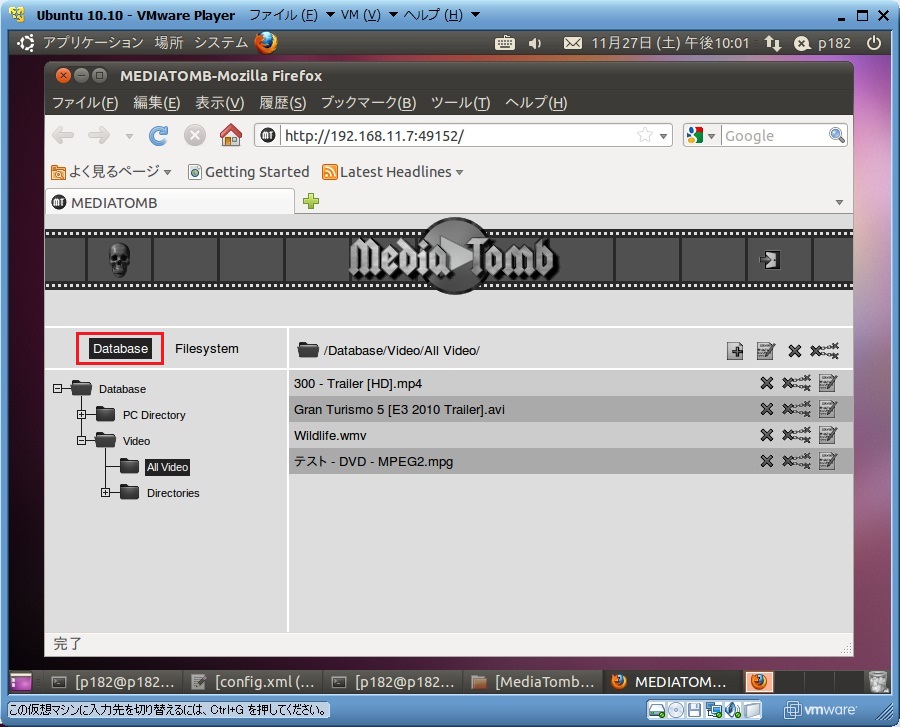Screen dimensions: 900x727
Task: Select the Directories folder
Action: (x=173, y=493)
